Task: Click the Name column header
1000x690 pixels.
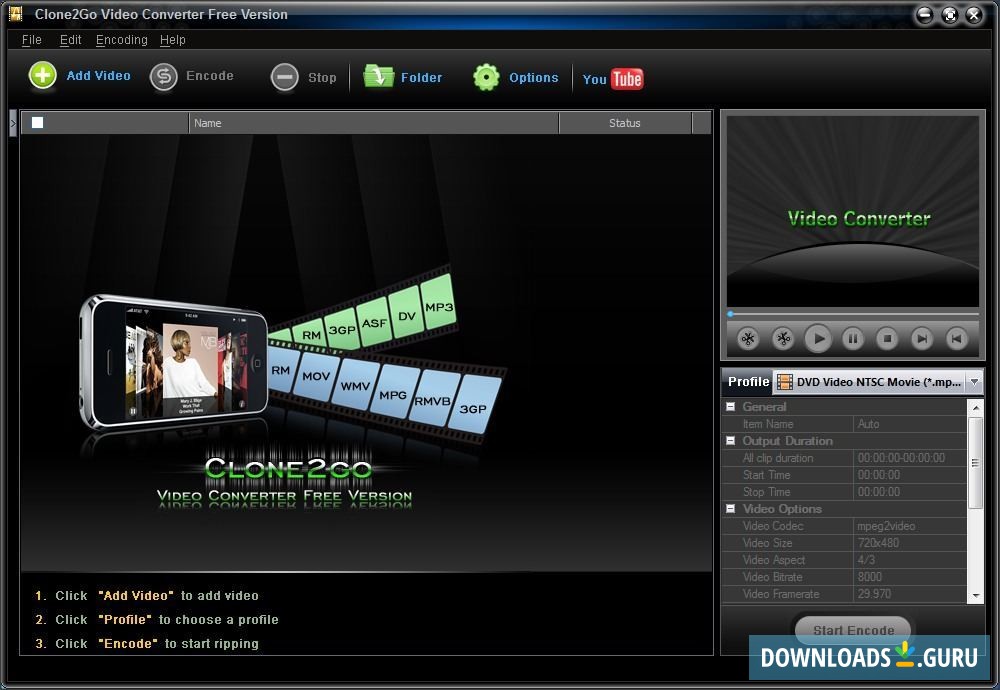Action: click(374, 123)
